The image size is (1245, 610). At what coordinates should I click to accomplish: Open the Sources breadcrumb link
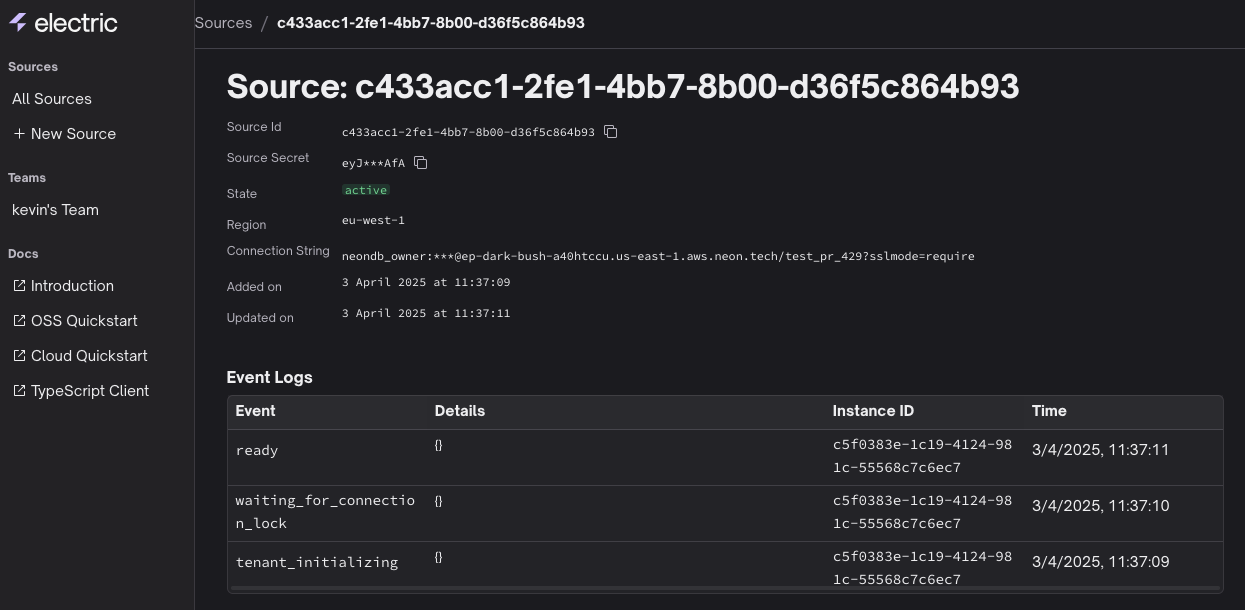click(223, 22)
